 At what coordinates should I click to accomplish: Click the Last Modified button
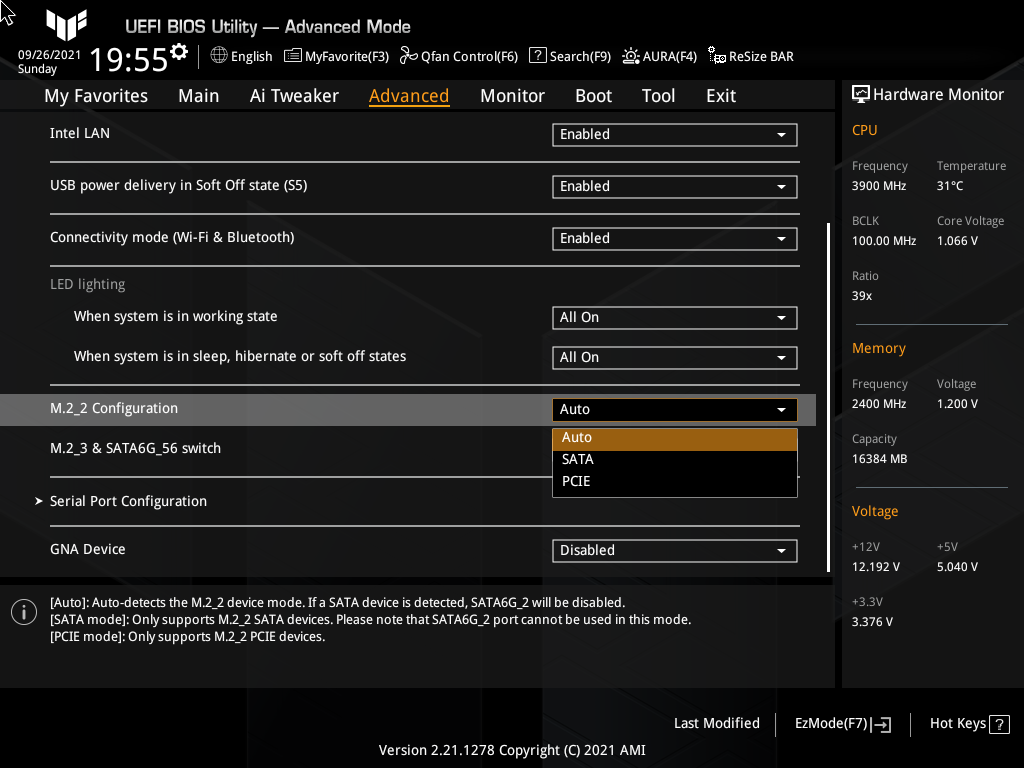pos(716,723)
